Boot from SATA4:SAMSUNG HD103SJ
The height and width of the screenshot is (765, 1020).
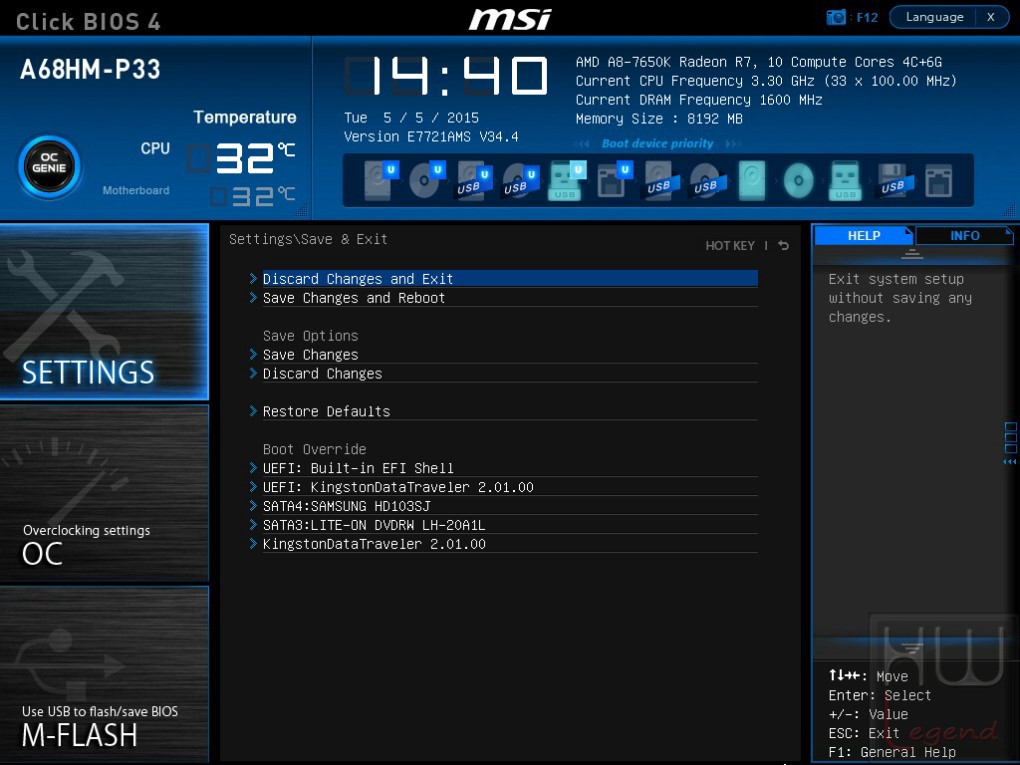(x=509, y=505)
